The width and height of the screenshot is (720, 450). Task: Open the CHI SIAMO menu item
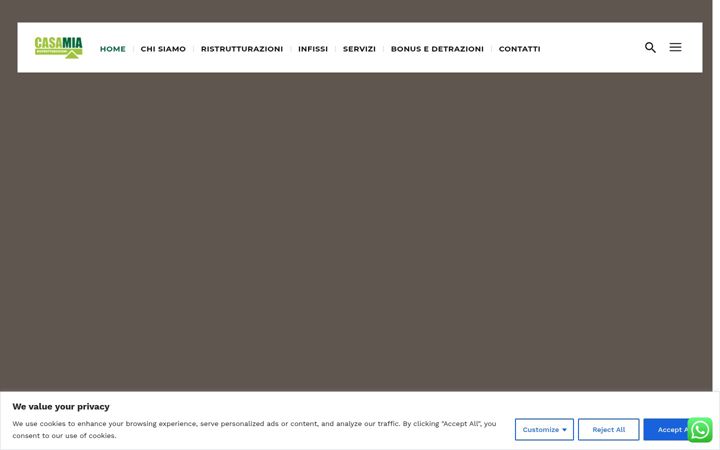(x=163, y=49)
